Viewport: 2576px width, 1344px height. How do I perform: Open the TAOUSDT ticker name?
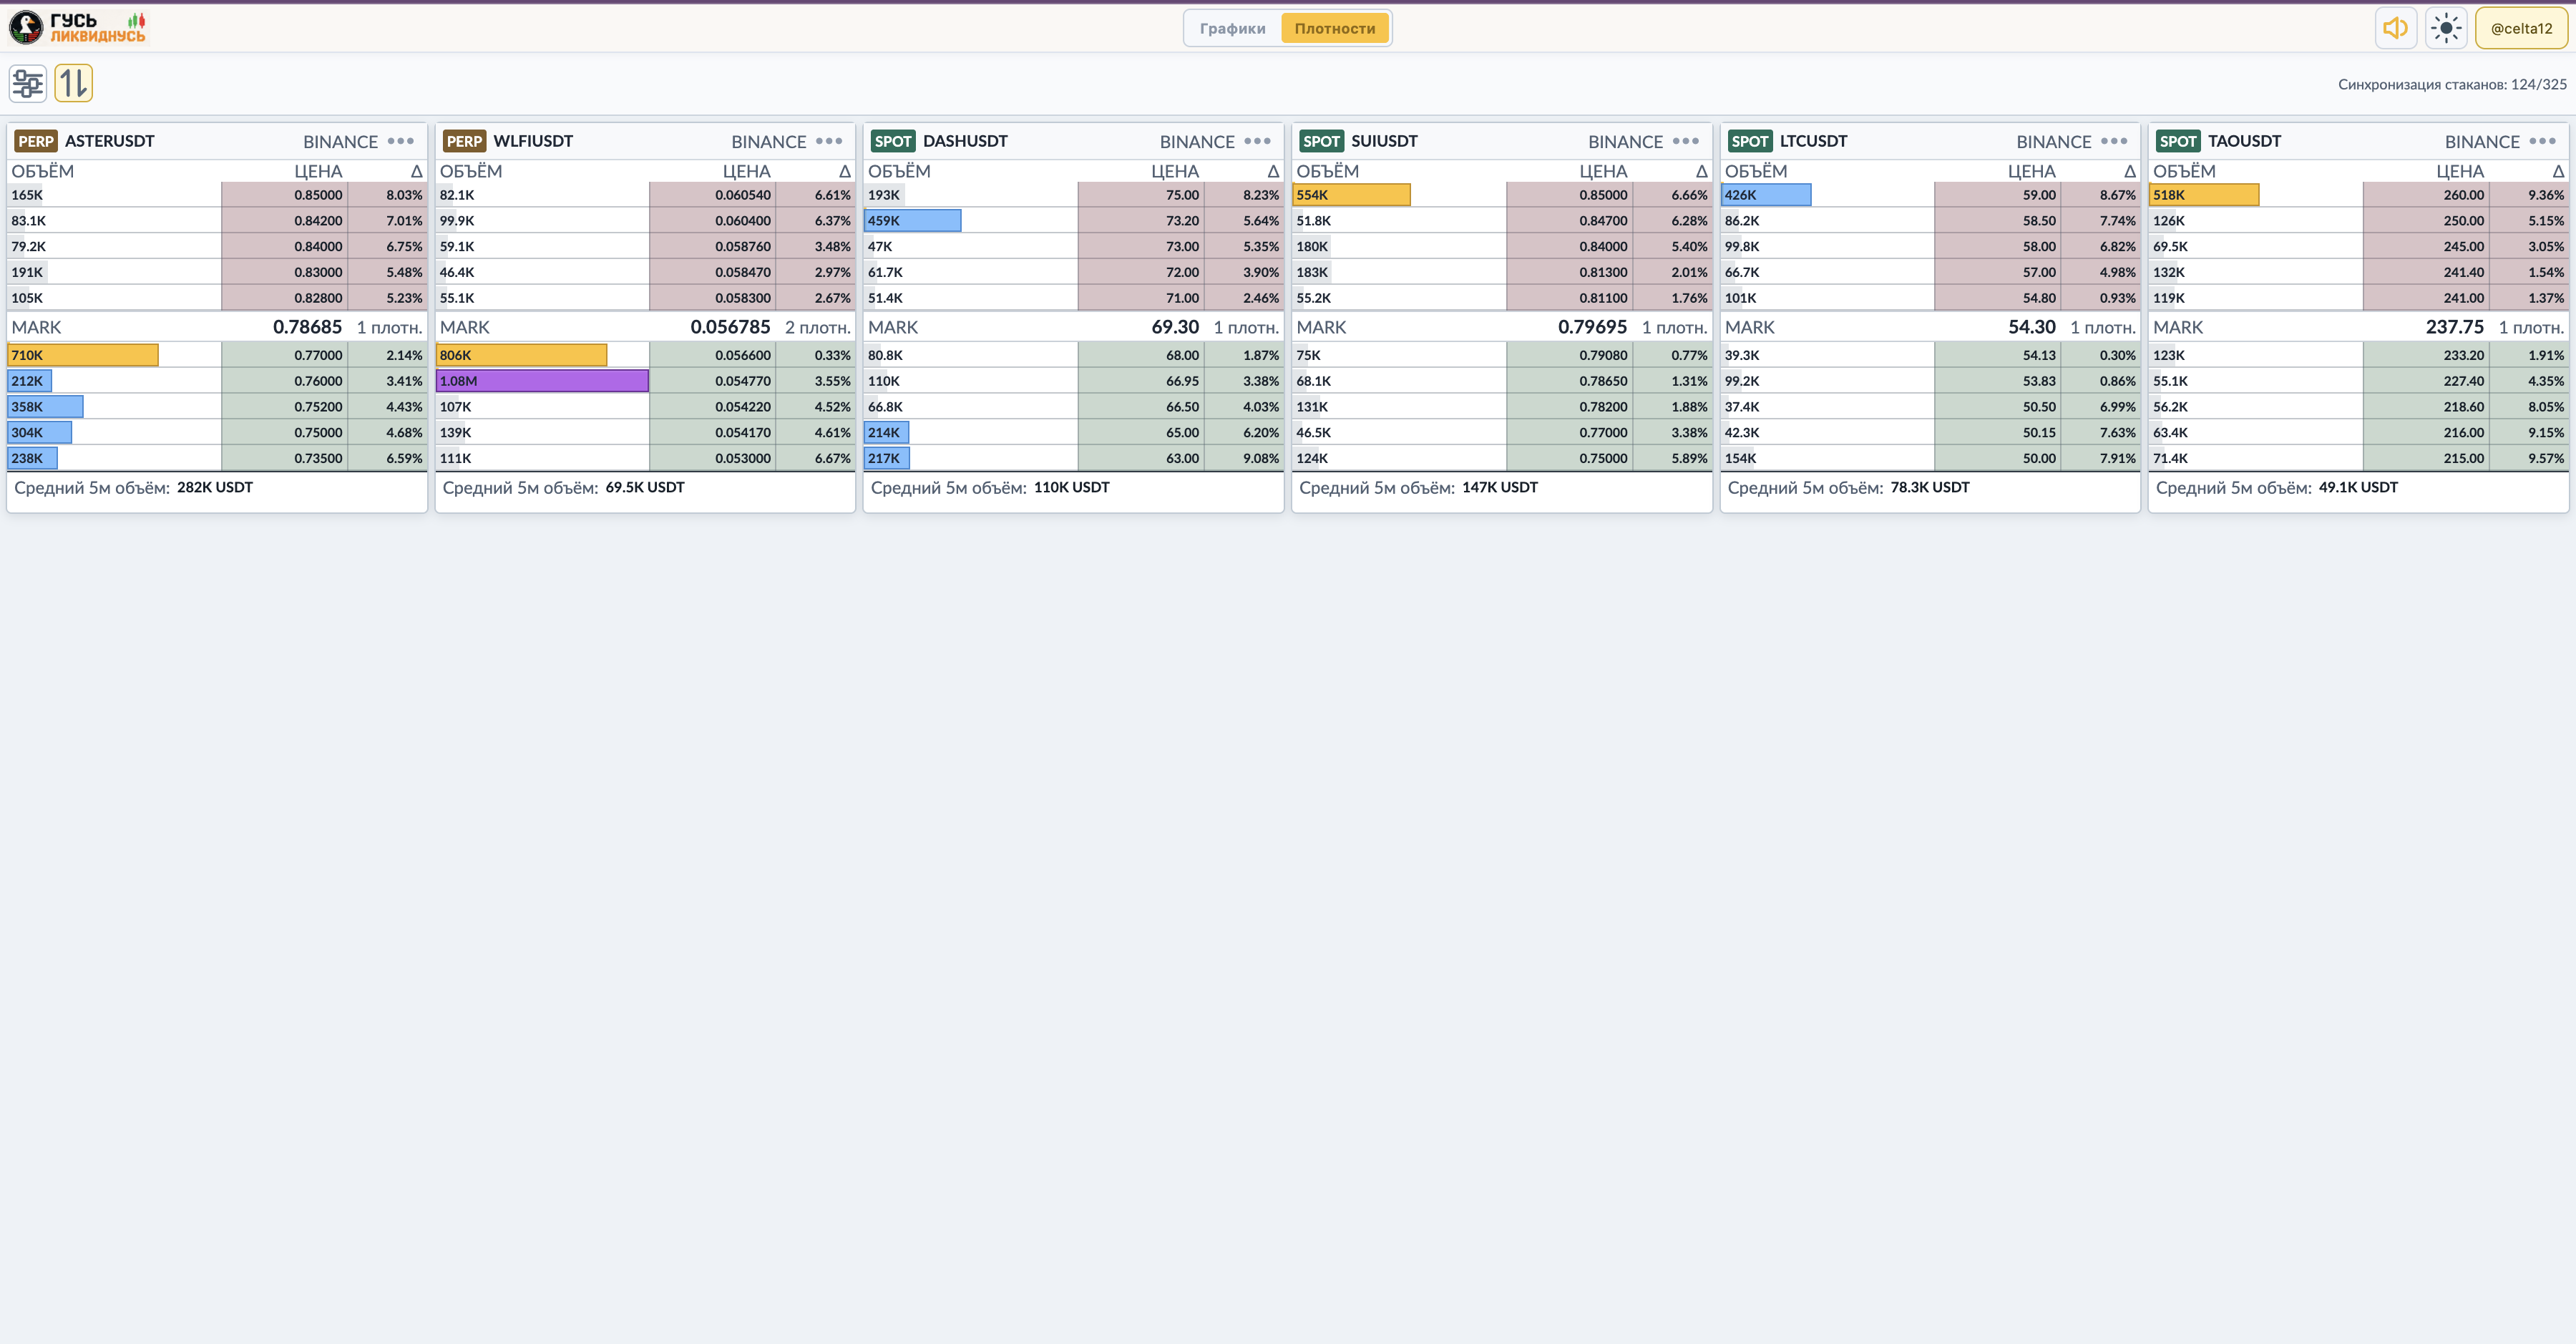coord(2244,141)
